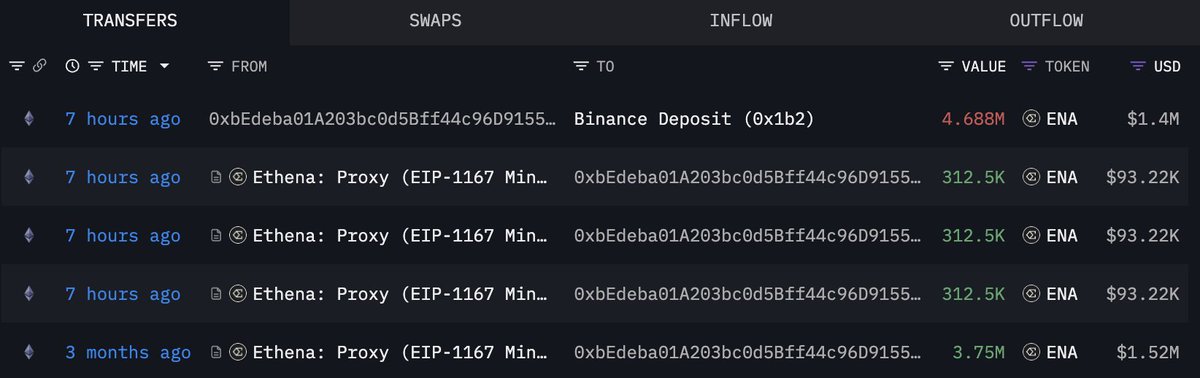This screenshot has width=1200, height=378.
Task: Click Ethereum icon in 3 months ago row
Action: pyautogui.click(x=28, y=352)
